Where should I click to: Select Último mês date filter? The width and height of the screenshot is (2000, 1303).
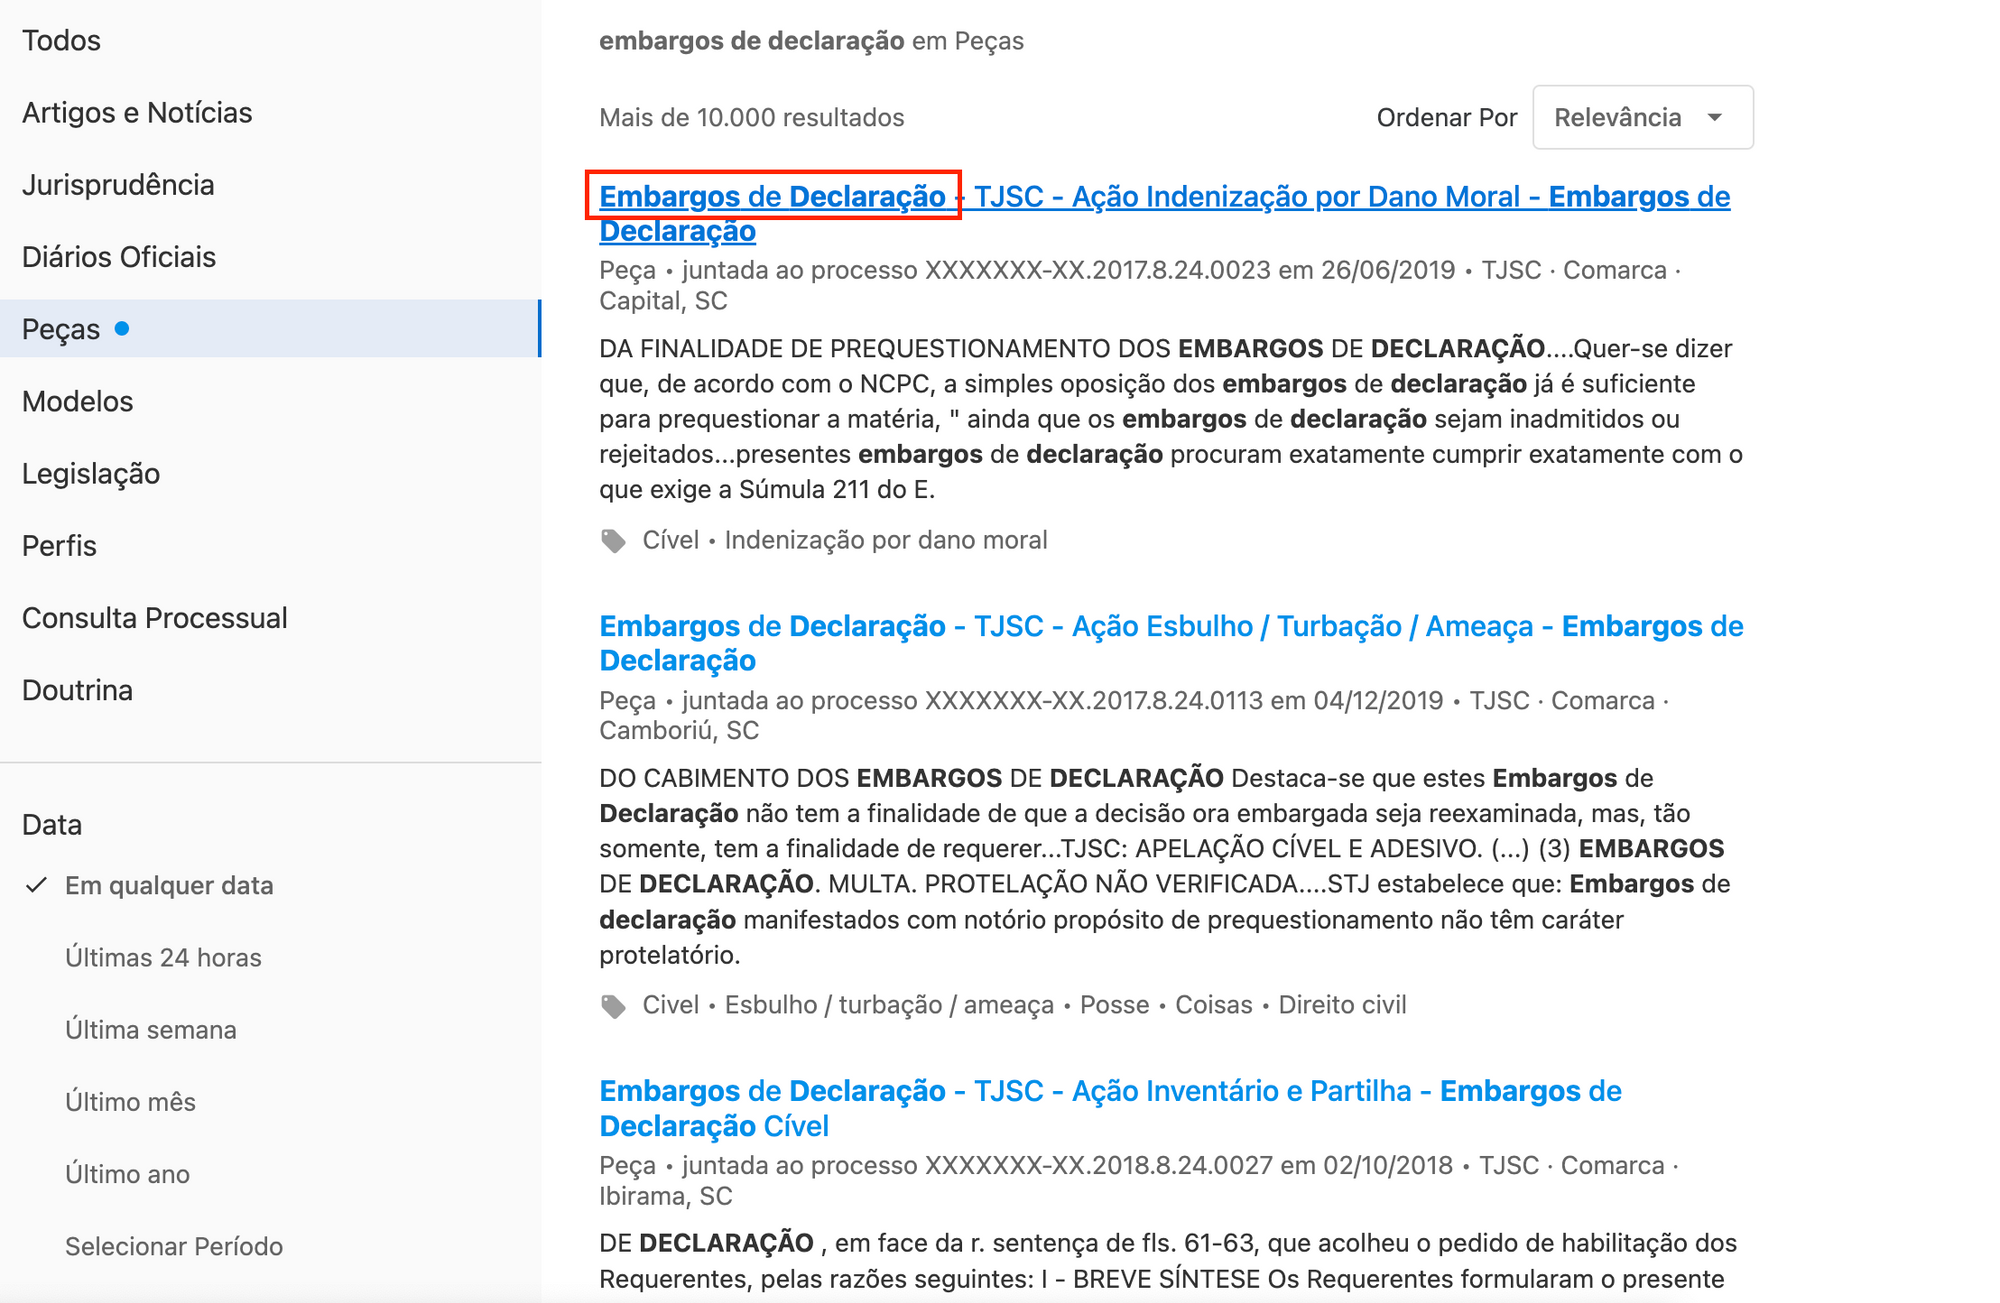130,1102
